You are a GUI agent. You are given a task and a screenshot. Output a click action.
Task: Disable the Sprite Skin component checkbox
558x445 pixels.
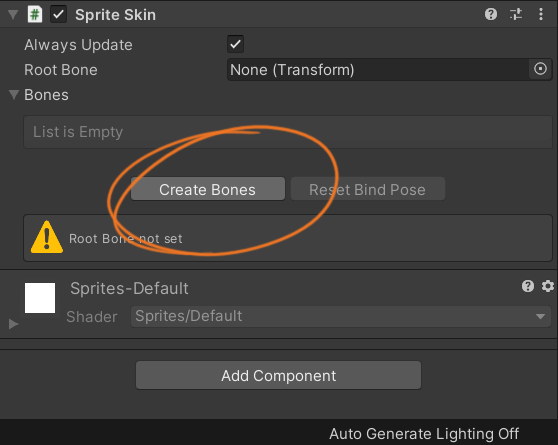tap(58, 15)
